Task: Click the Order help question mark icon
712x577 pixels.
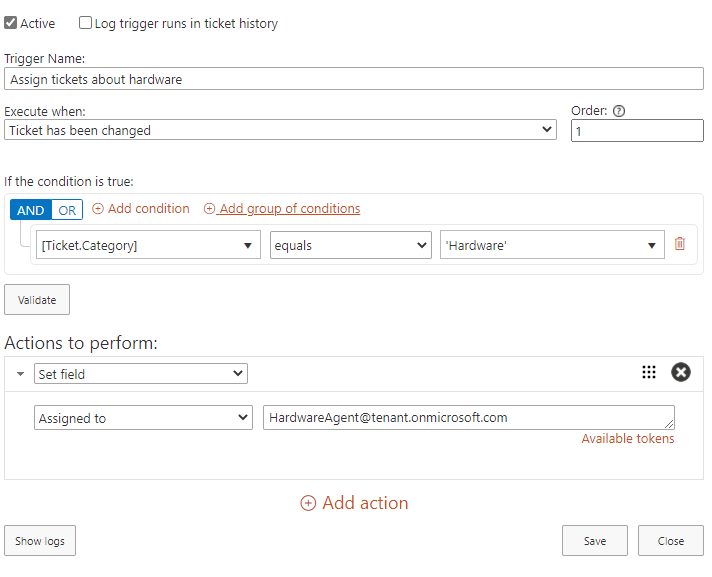Action: pyautogui.click(x=618, y=111)
